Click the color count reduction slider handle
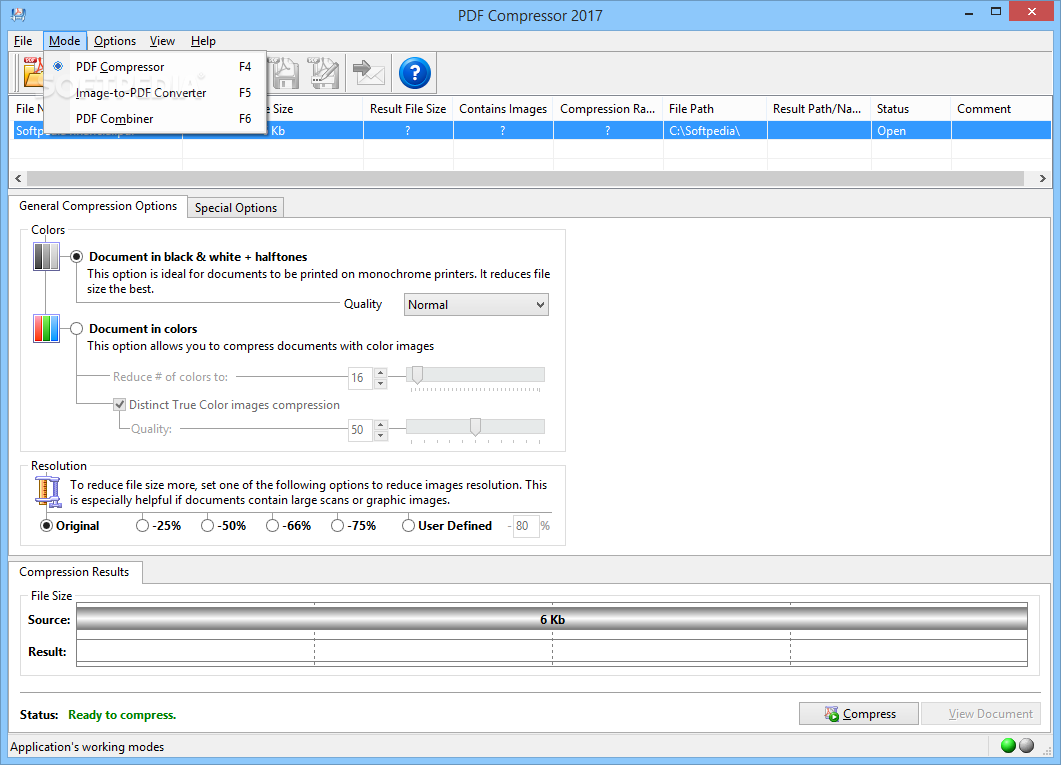The width and height of the screenshot is (1061, 765). (417, 375)
